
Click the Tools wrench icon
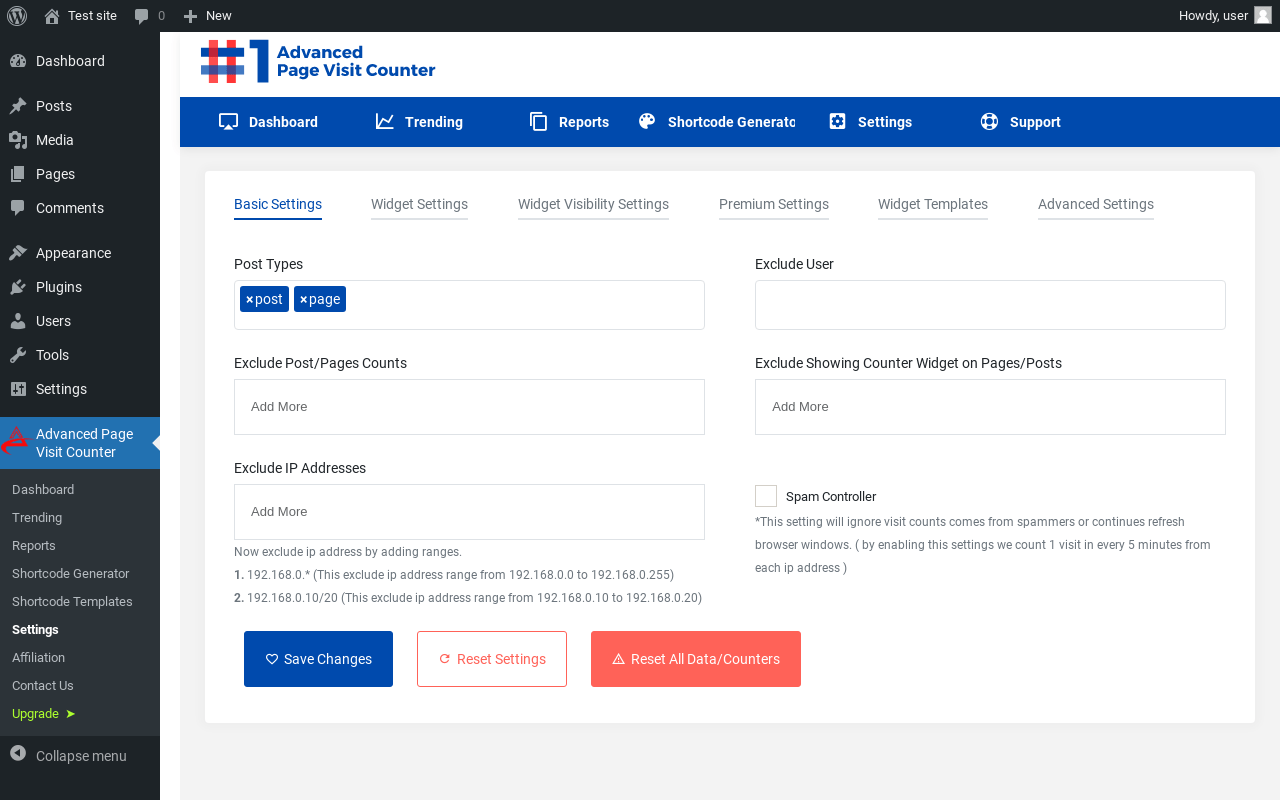pos(18,355)
